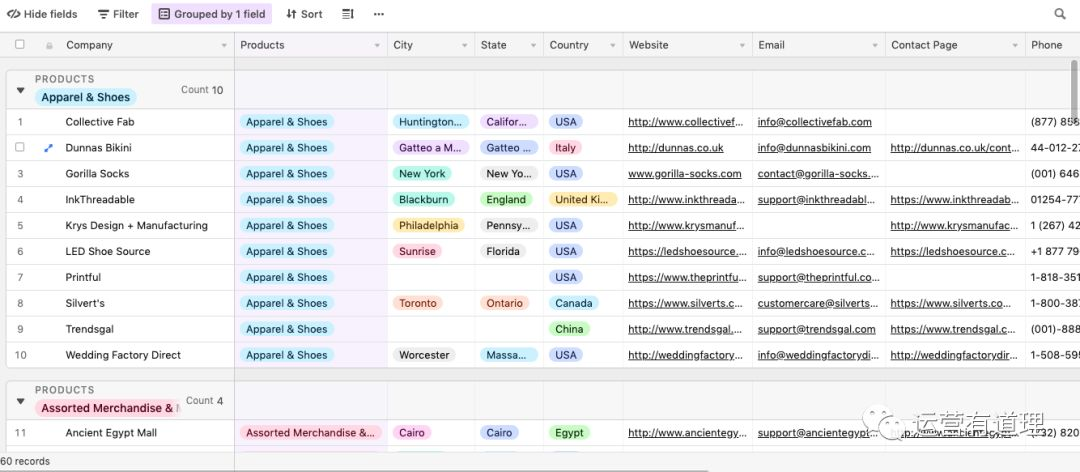Viewport: 1080px width, 472px height.
Task: Click the Egypt country tag
Action: [x=570, y=433]
